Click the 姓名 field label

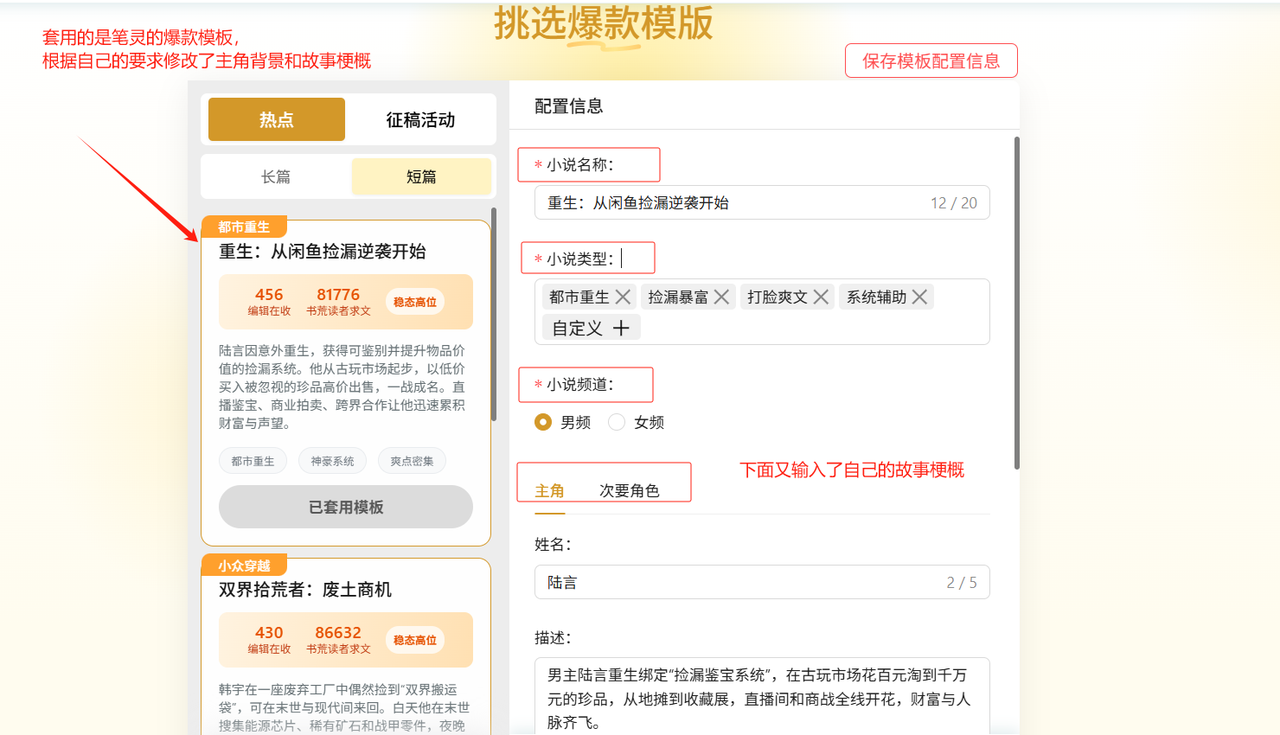click(x=553, y=543)
